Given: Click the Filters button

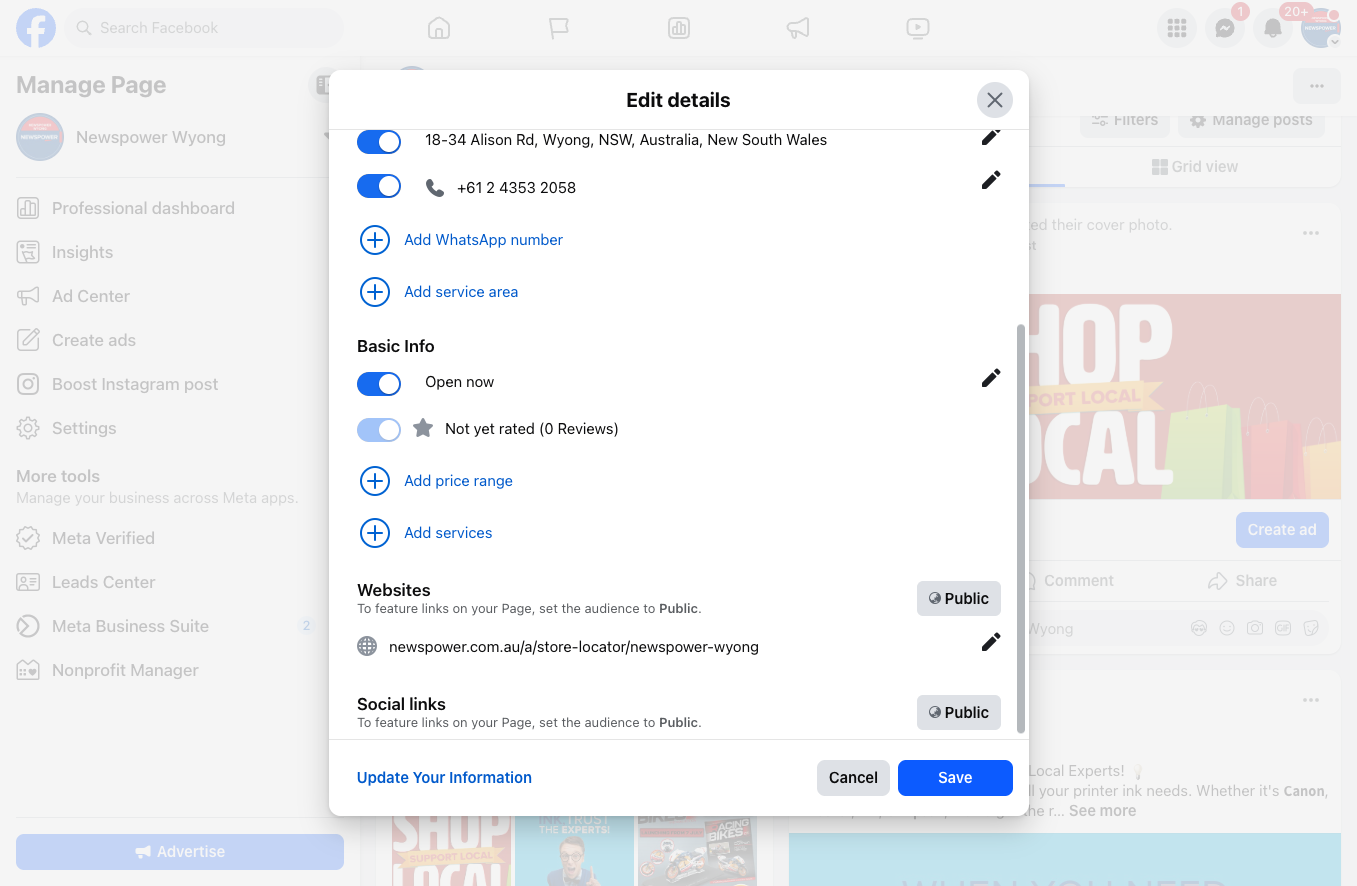Looking at the screenshot, I should [1124, 120].
